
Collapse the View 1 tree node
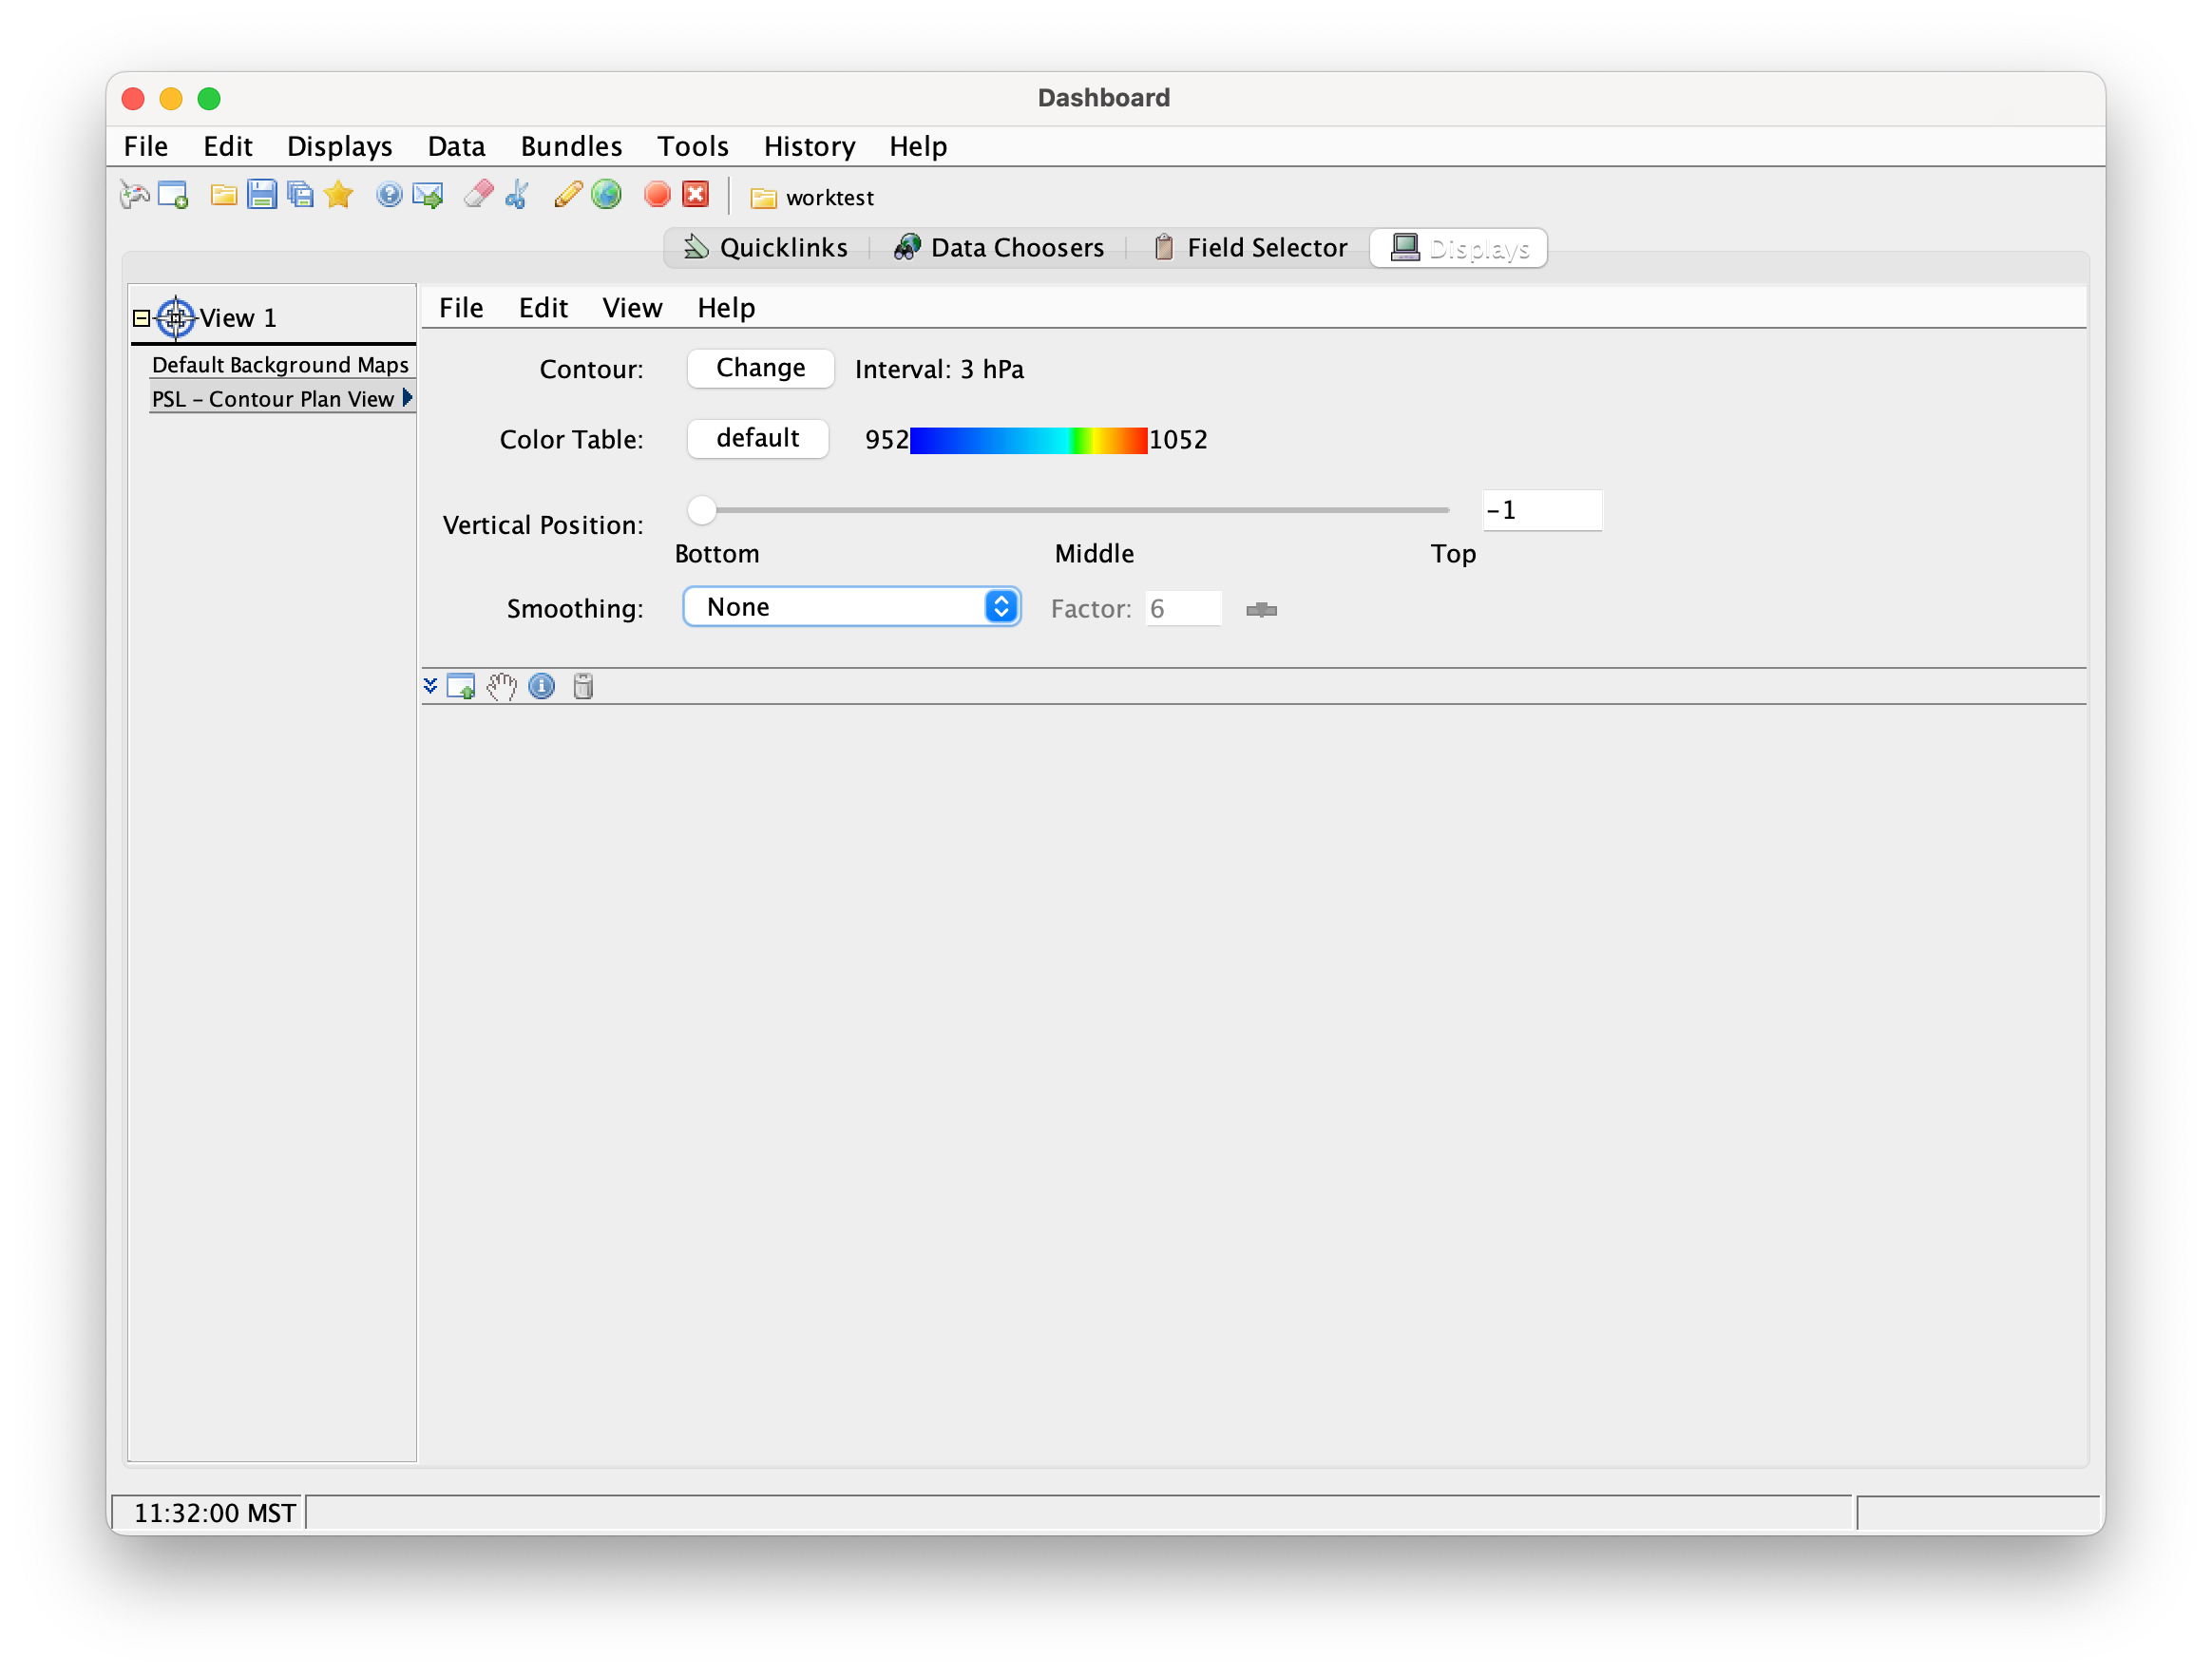[x=141, y=318]
